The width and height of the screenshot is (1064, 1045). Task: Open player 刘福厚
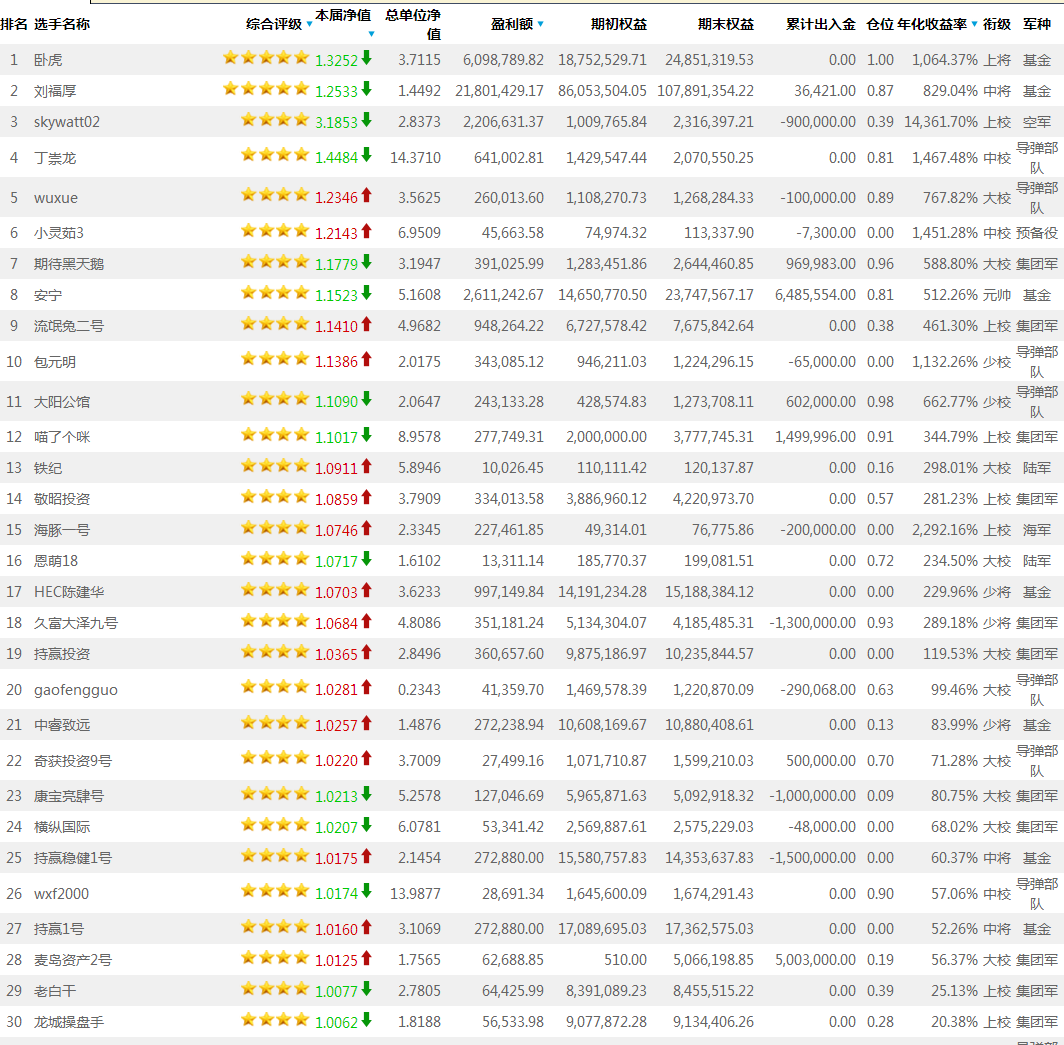[55, 91]
